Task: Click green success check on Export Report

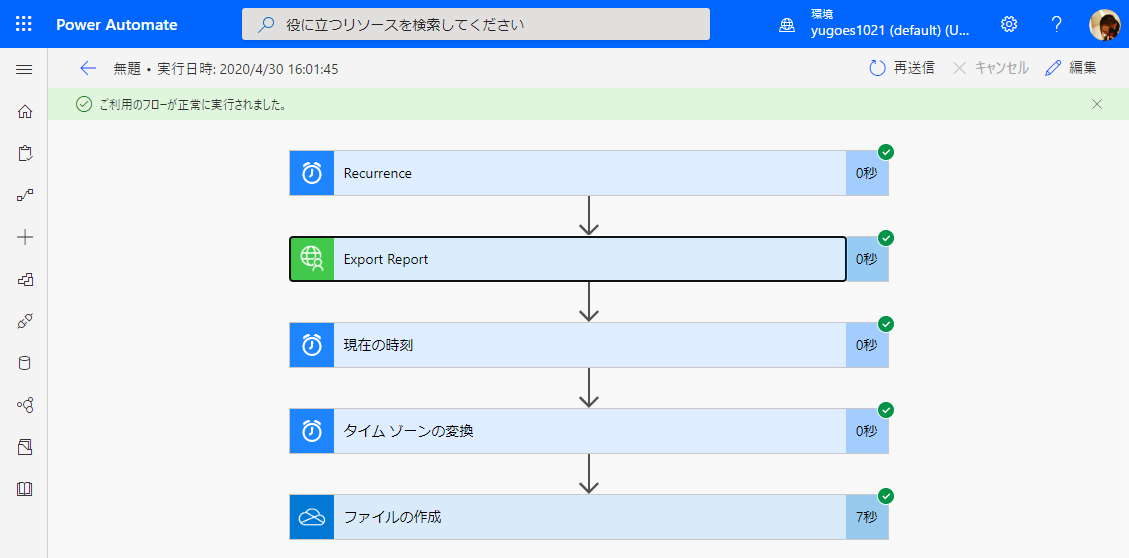Action: (886, 238)
